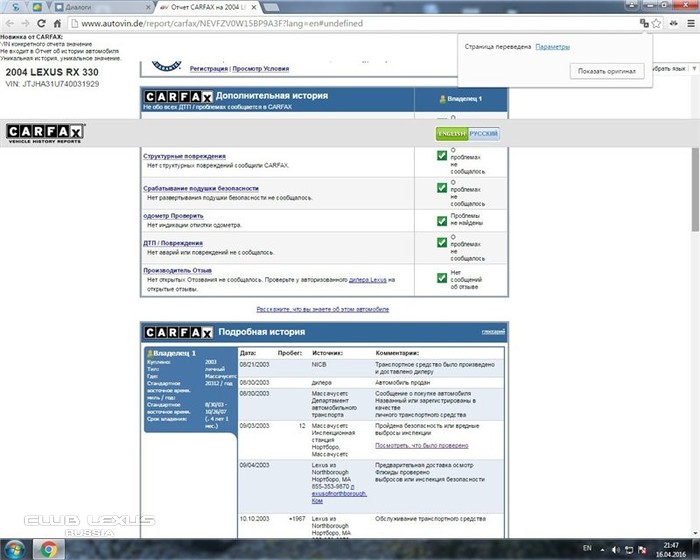Image resolution: width=700 pixels, height=560 pixels.
Task: Click the address bar URL field
Action: 353,23
